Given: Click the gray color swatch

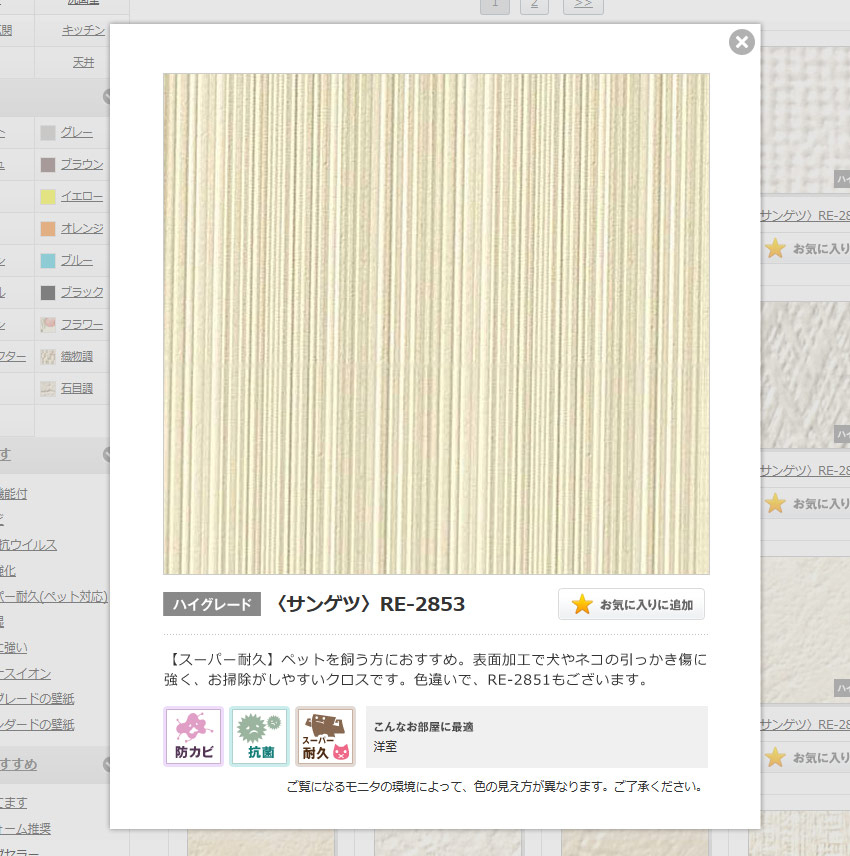Looking at the screenshot, I should point(48,133).
